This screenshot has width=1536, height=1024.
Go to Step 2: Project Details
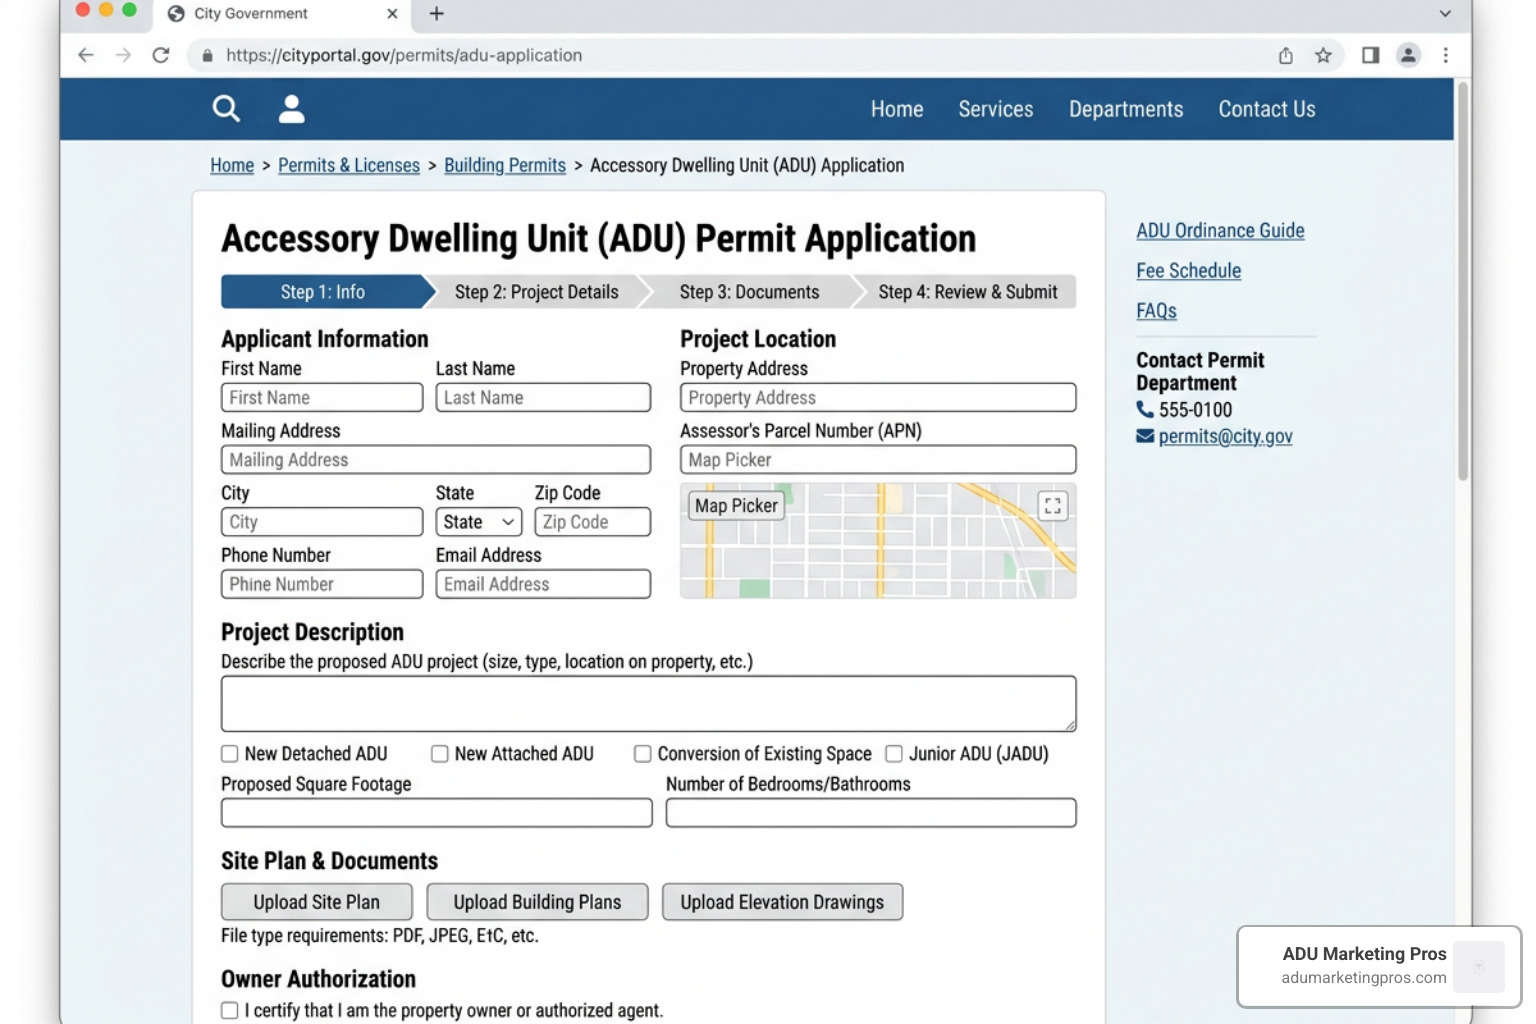click(x=536, y=292)
